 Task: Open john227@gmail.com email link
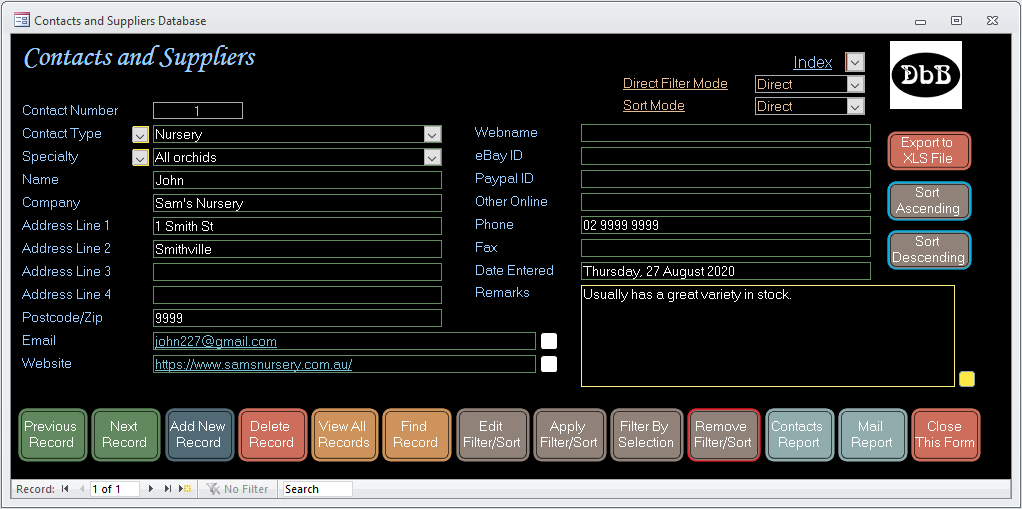click(216, 342)
